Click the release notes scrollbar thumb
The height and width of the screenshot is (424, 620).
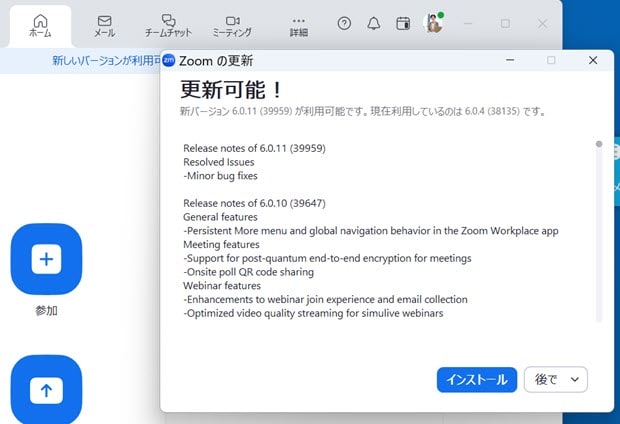pos(599,144)
